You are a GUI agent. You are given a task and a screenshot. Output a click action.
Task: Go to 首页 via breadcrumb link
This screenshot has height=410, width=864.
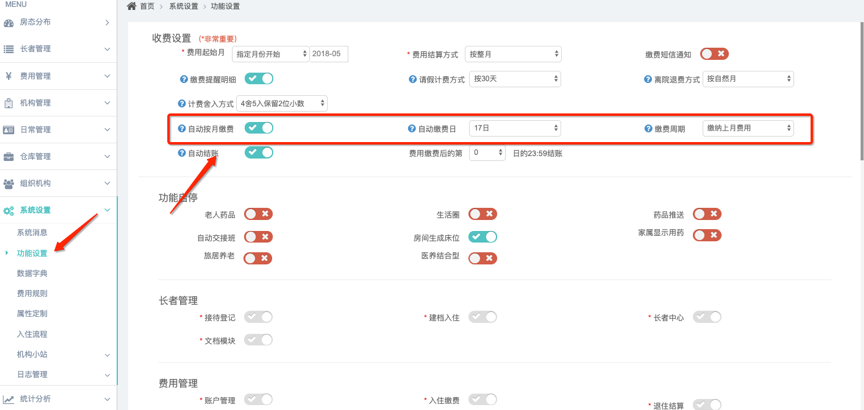pos(147,7)
